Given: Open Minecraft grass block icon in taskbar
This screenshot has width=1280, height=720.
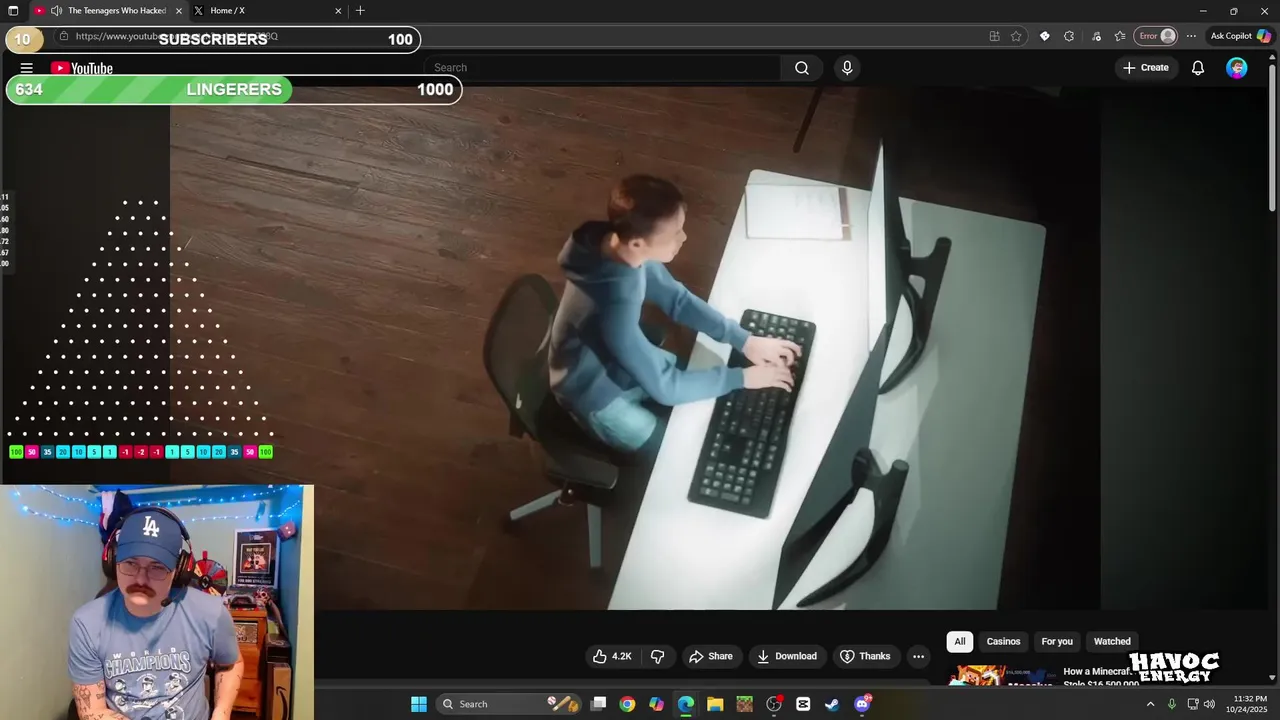Looking at the screenshot, I should click(x=744, y=704).
